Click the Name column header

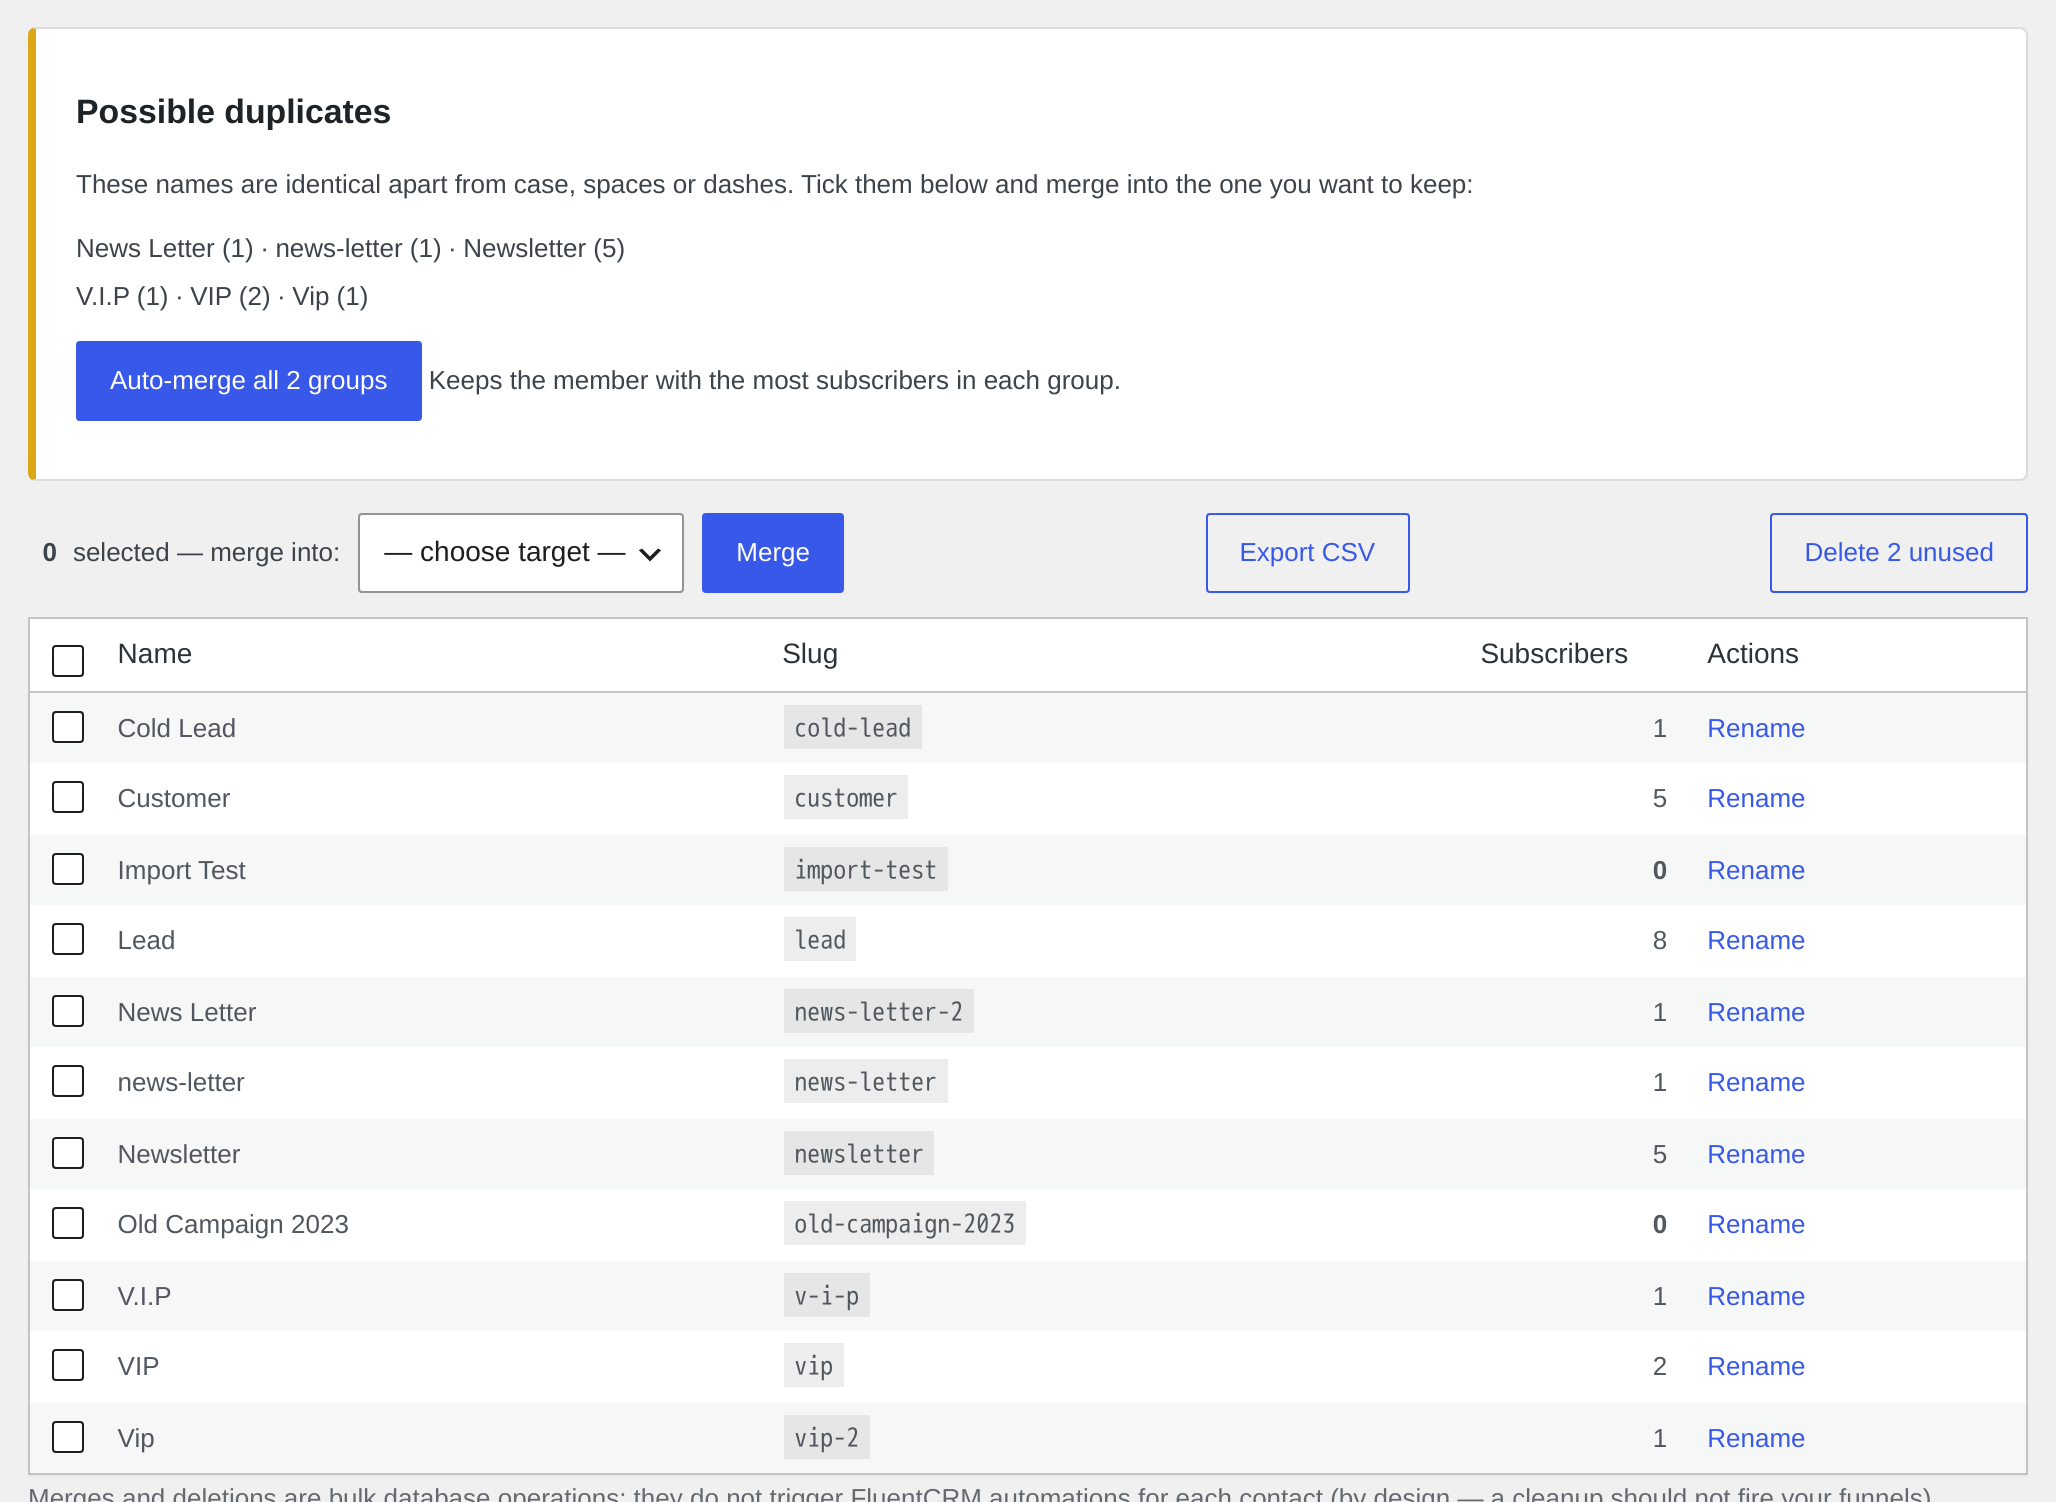click(x=154, y=654)
